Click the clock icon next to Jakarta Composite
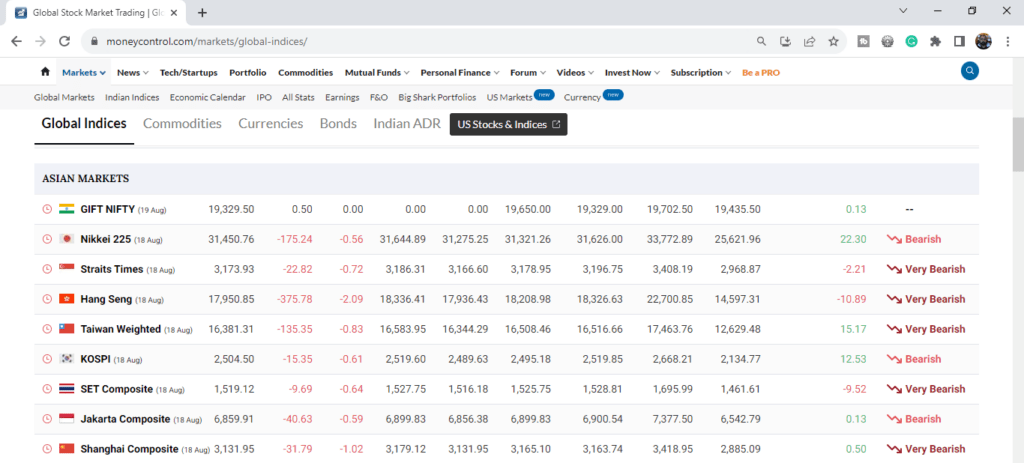 pos(46,419)
